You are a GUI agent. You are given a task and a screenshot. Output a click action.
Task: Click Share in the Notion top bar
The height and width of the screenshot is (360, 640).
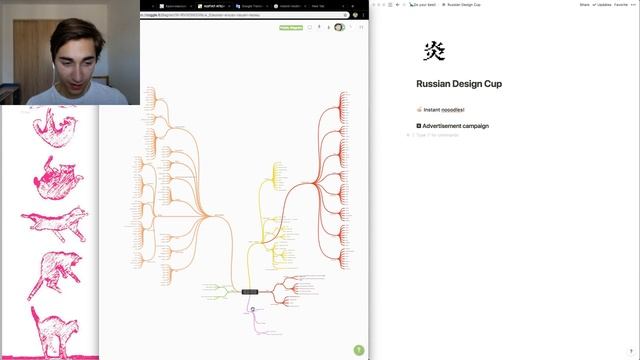[x=584, y=5]
